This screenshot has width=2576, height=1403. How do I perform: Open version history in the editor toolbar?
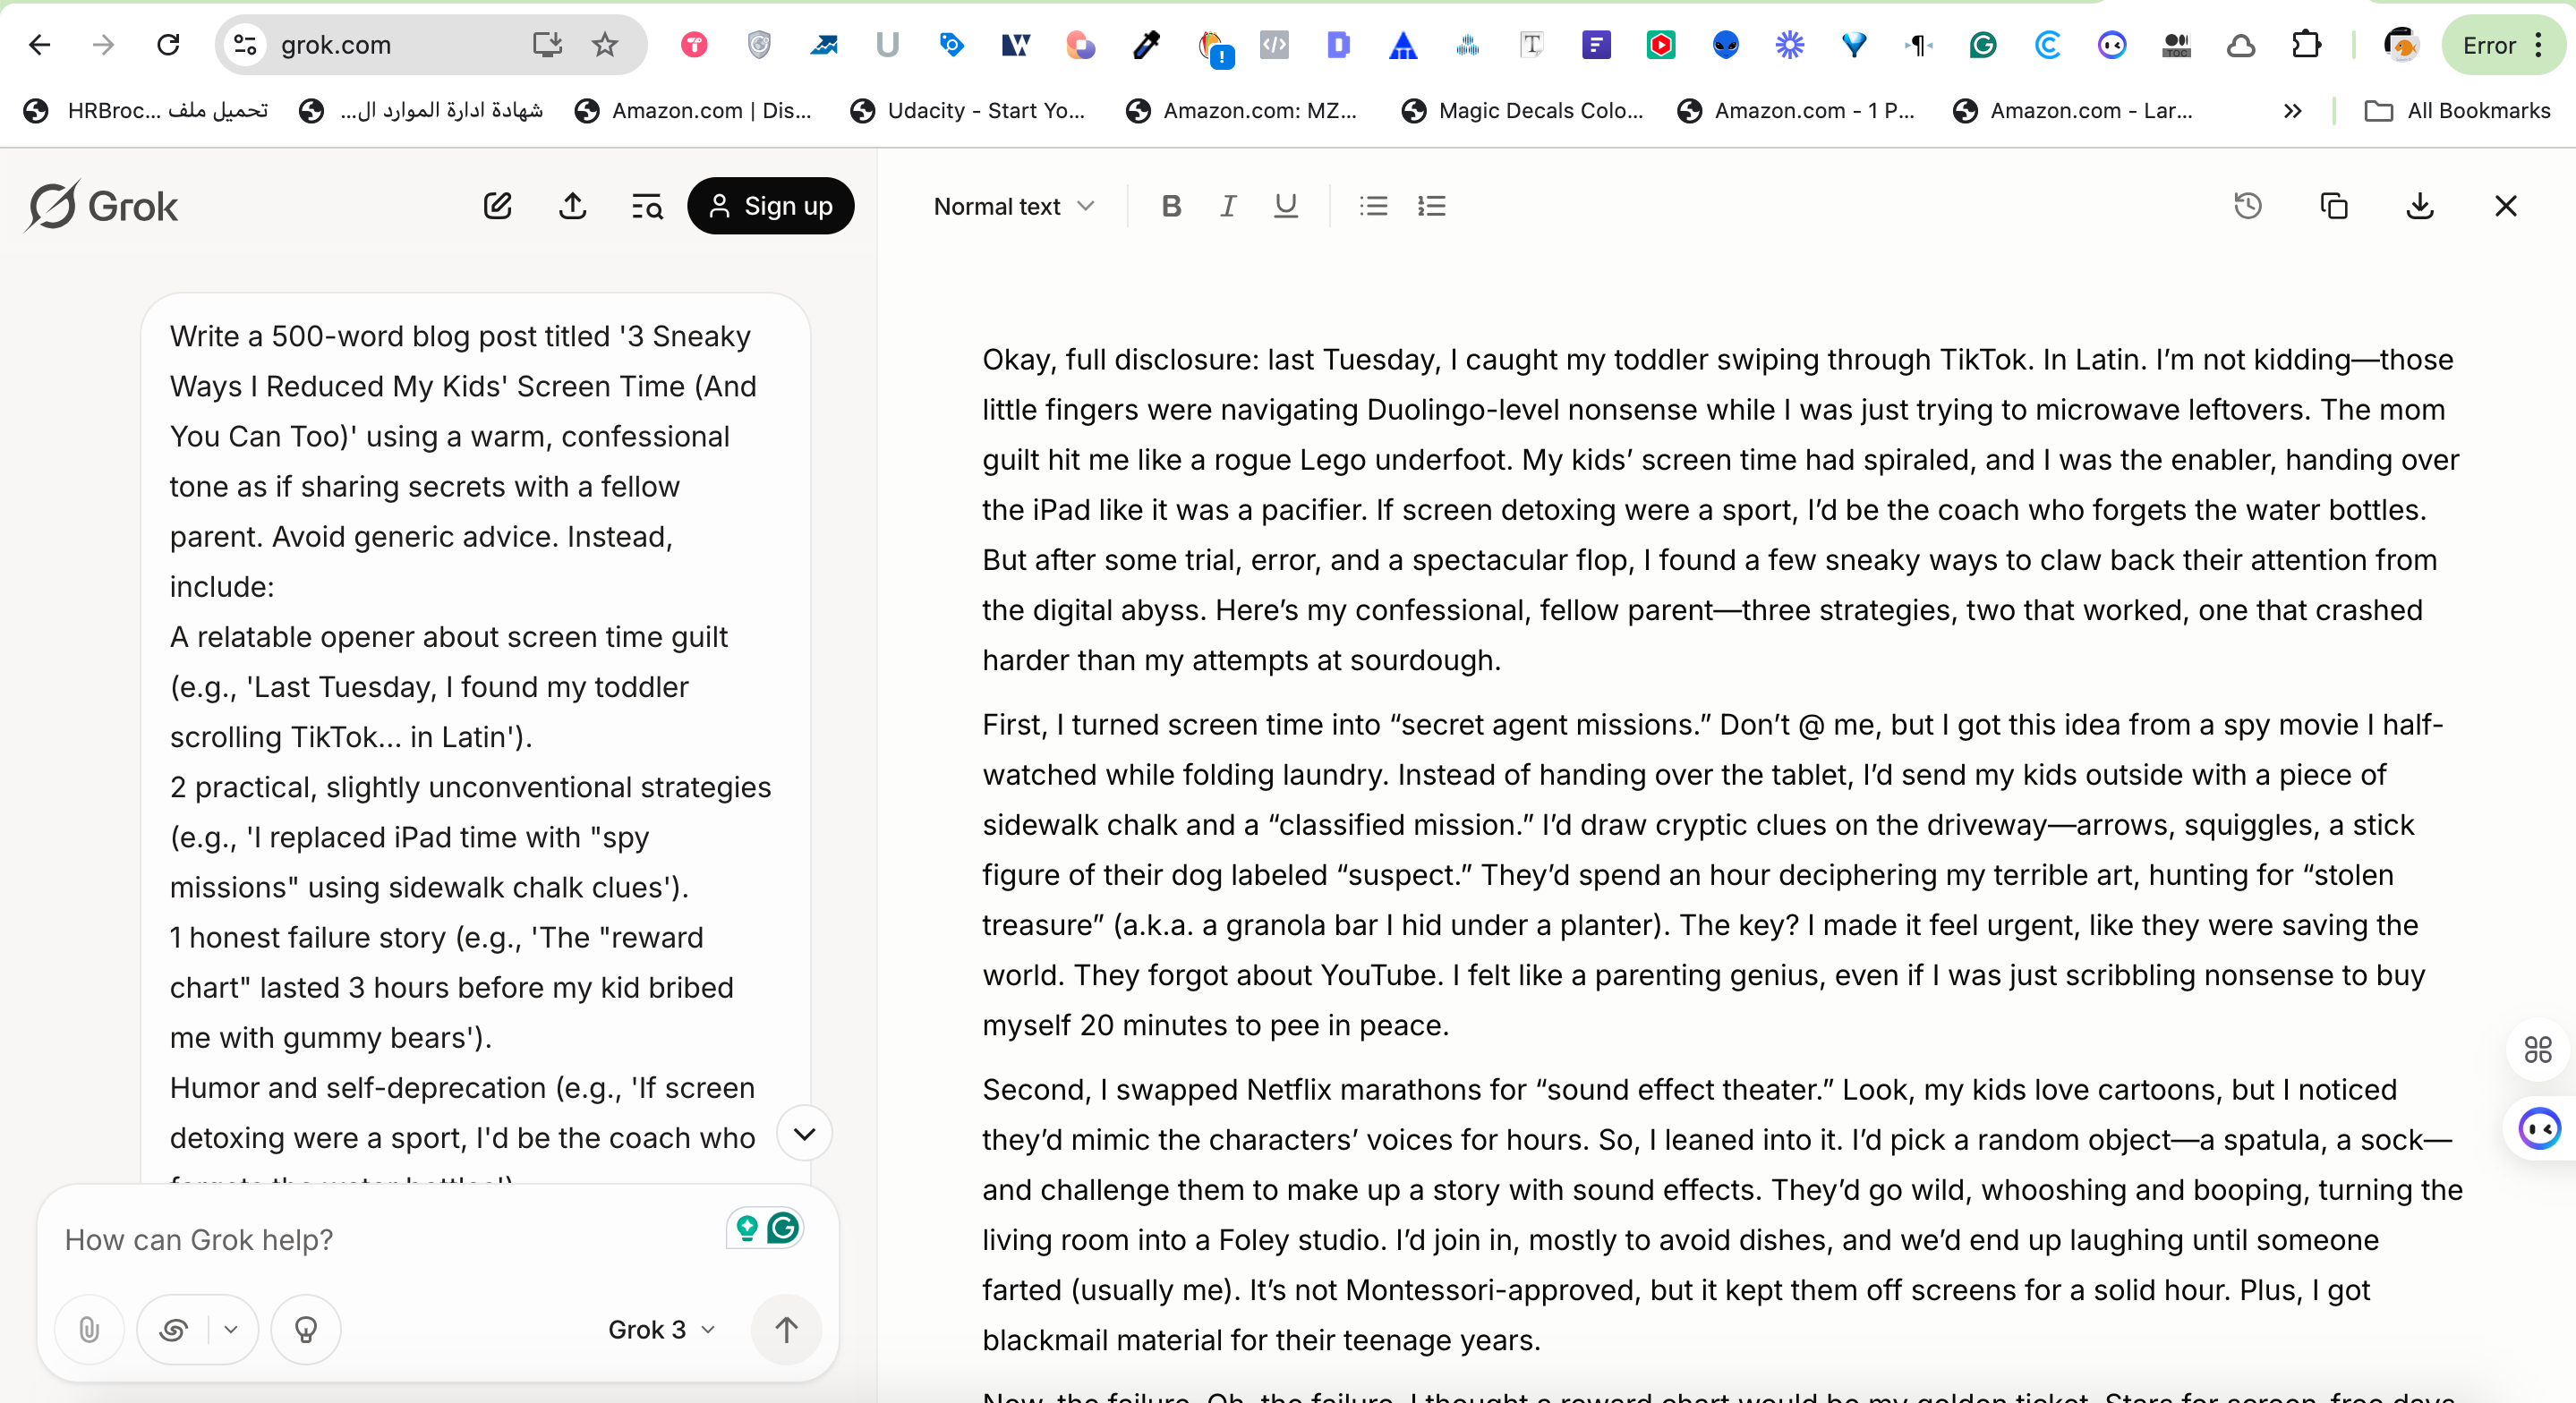pos(2248,206)
